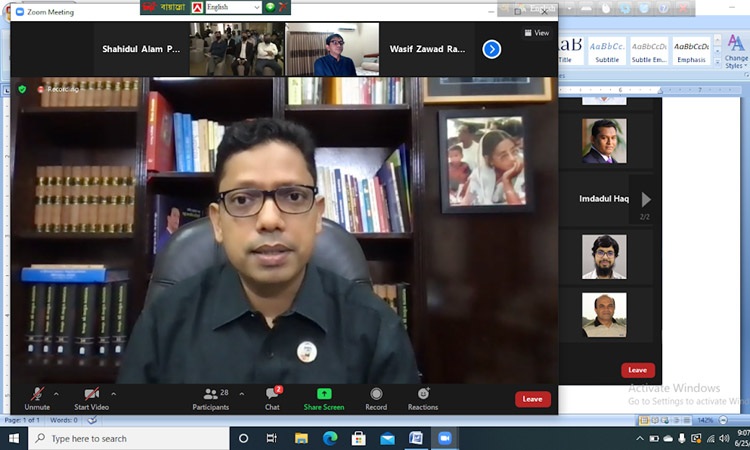Open video options arrow beside Start Video
750x450 pixels.
[114, 394]
